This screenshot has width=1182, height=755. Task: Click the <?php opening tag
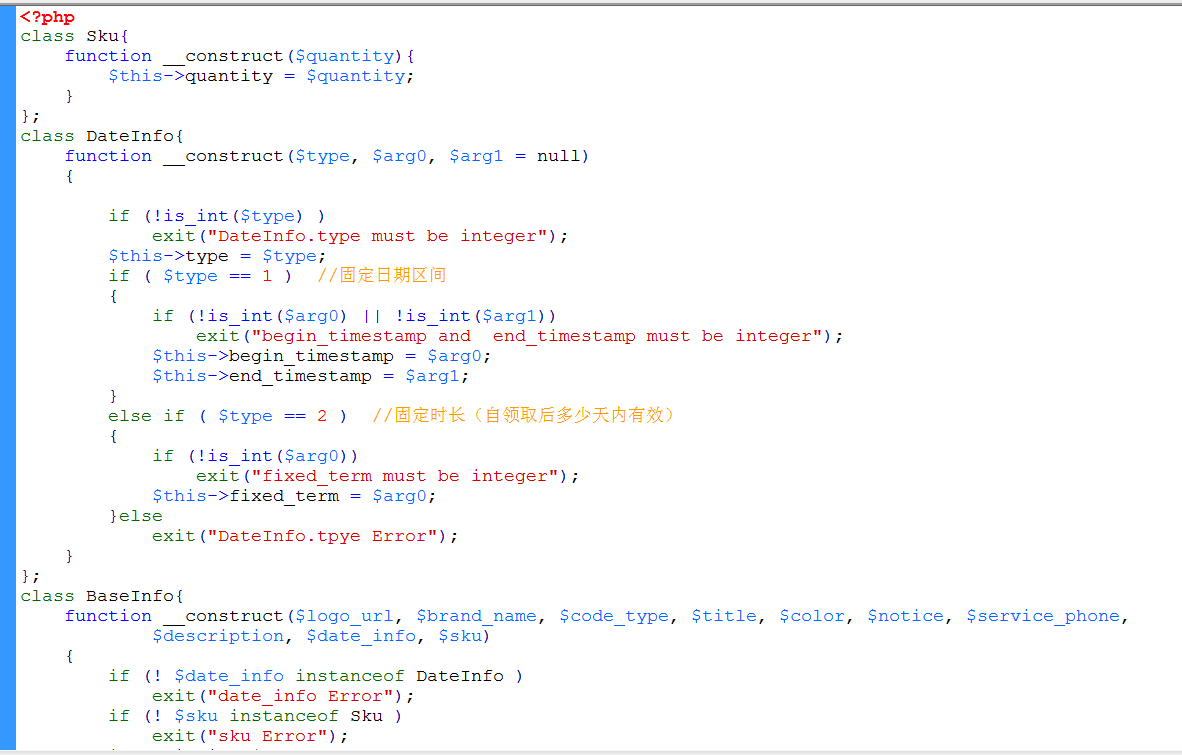pyautogui.click(x=47, y=17)
